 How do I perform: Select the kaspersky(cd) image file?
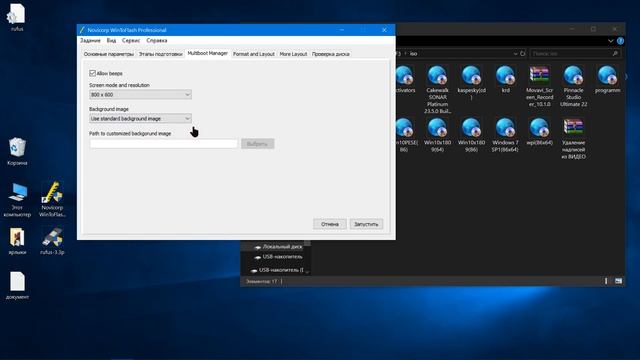471,83
